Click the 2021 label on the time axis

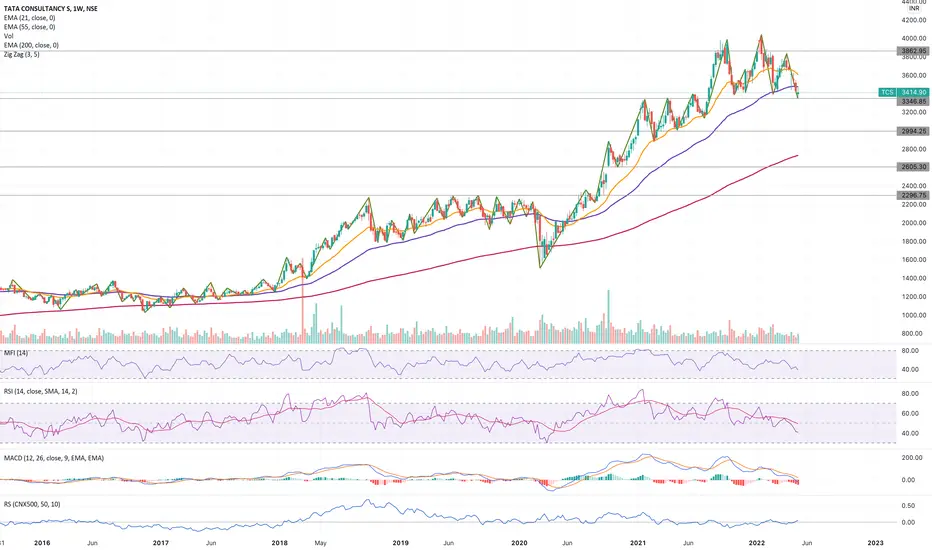click(x=638, y=543)
